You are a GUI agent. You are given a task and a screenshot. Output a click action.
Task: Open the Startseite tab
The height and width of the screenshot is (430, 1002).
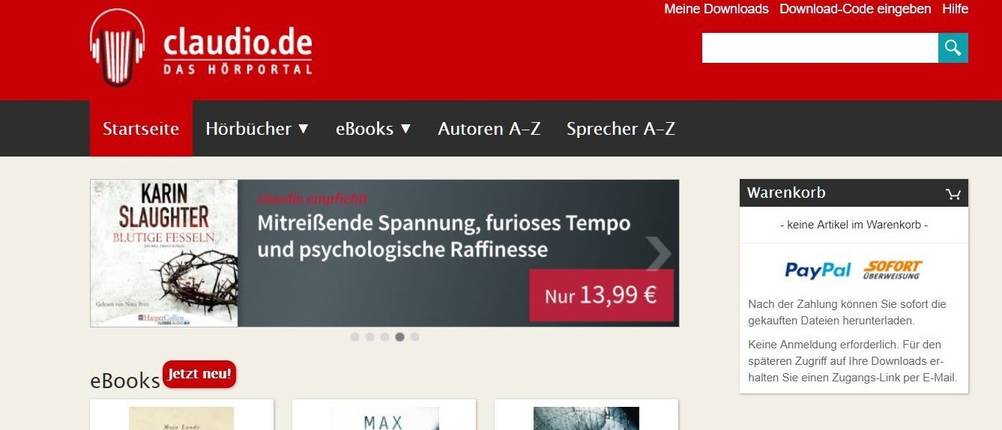point(141,128)
